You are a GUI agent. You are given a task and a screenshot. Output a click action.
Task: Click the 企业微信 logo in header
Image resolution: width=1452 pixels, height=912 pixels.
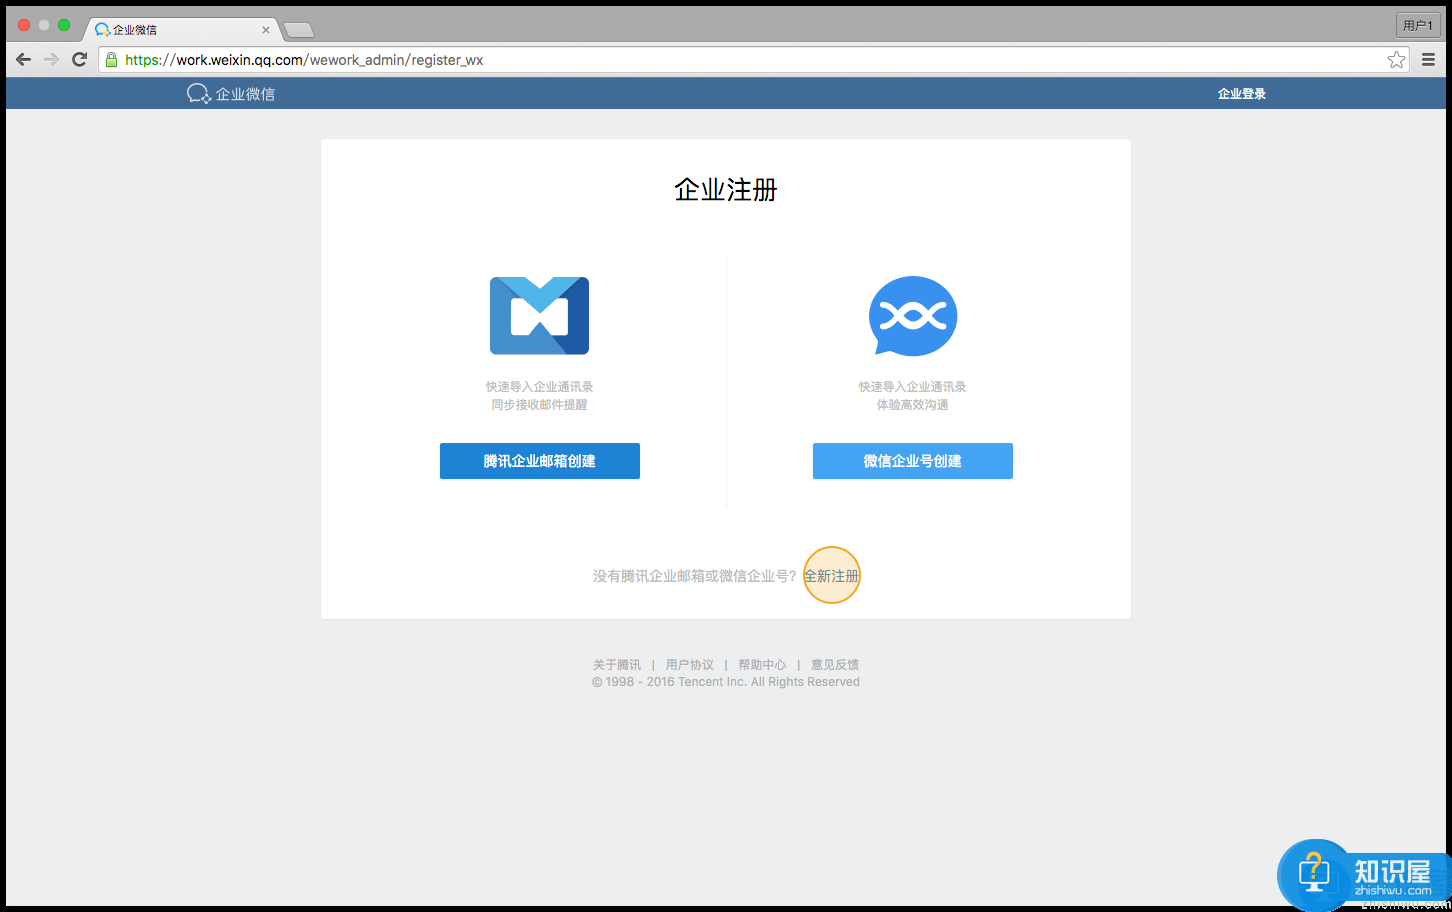point(231,94)
